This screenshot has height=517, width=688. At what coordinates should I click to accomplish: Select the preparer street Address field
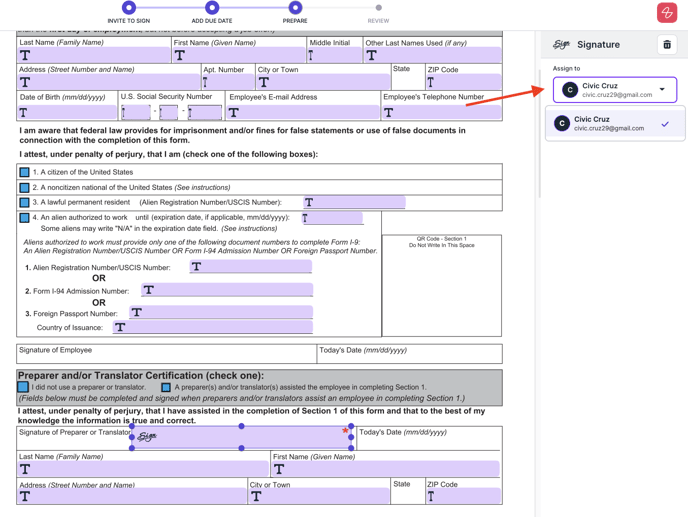tap(132, 496)
